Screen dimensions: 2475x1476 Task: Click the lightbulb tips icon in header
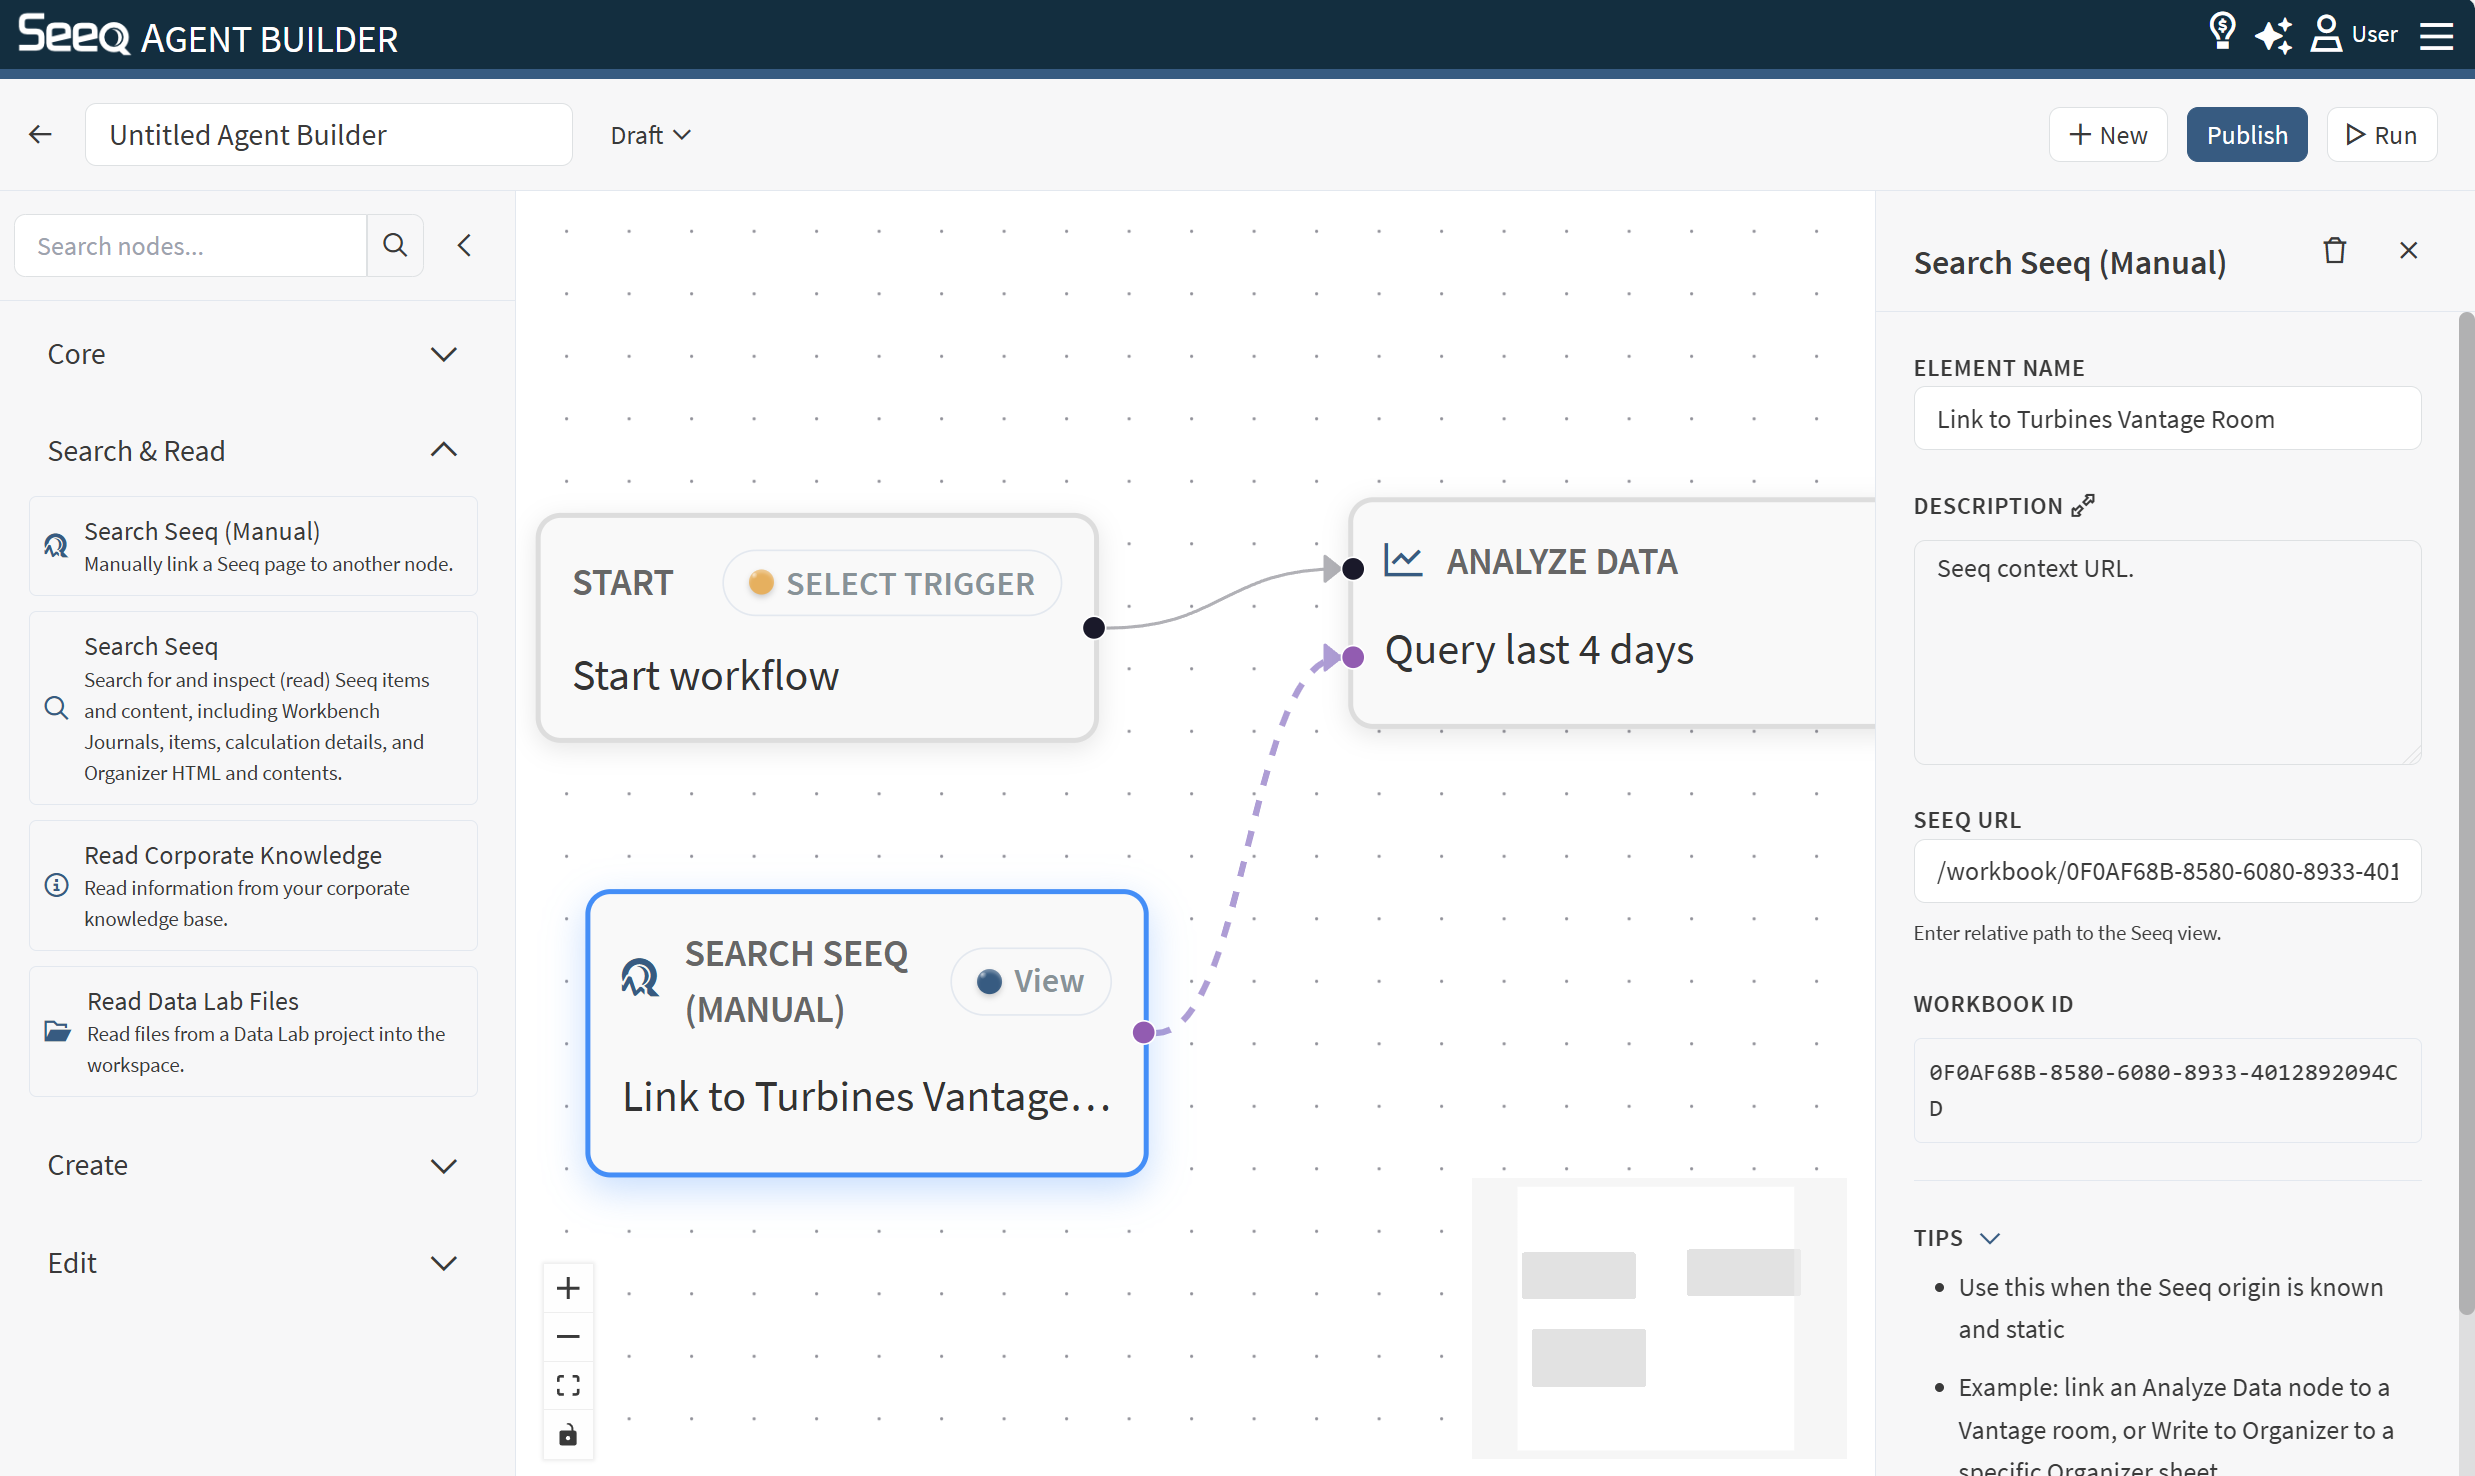pyautogui.click(x=2221, y=33)
